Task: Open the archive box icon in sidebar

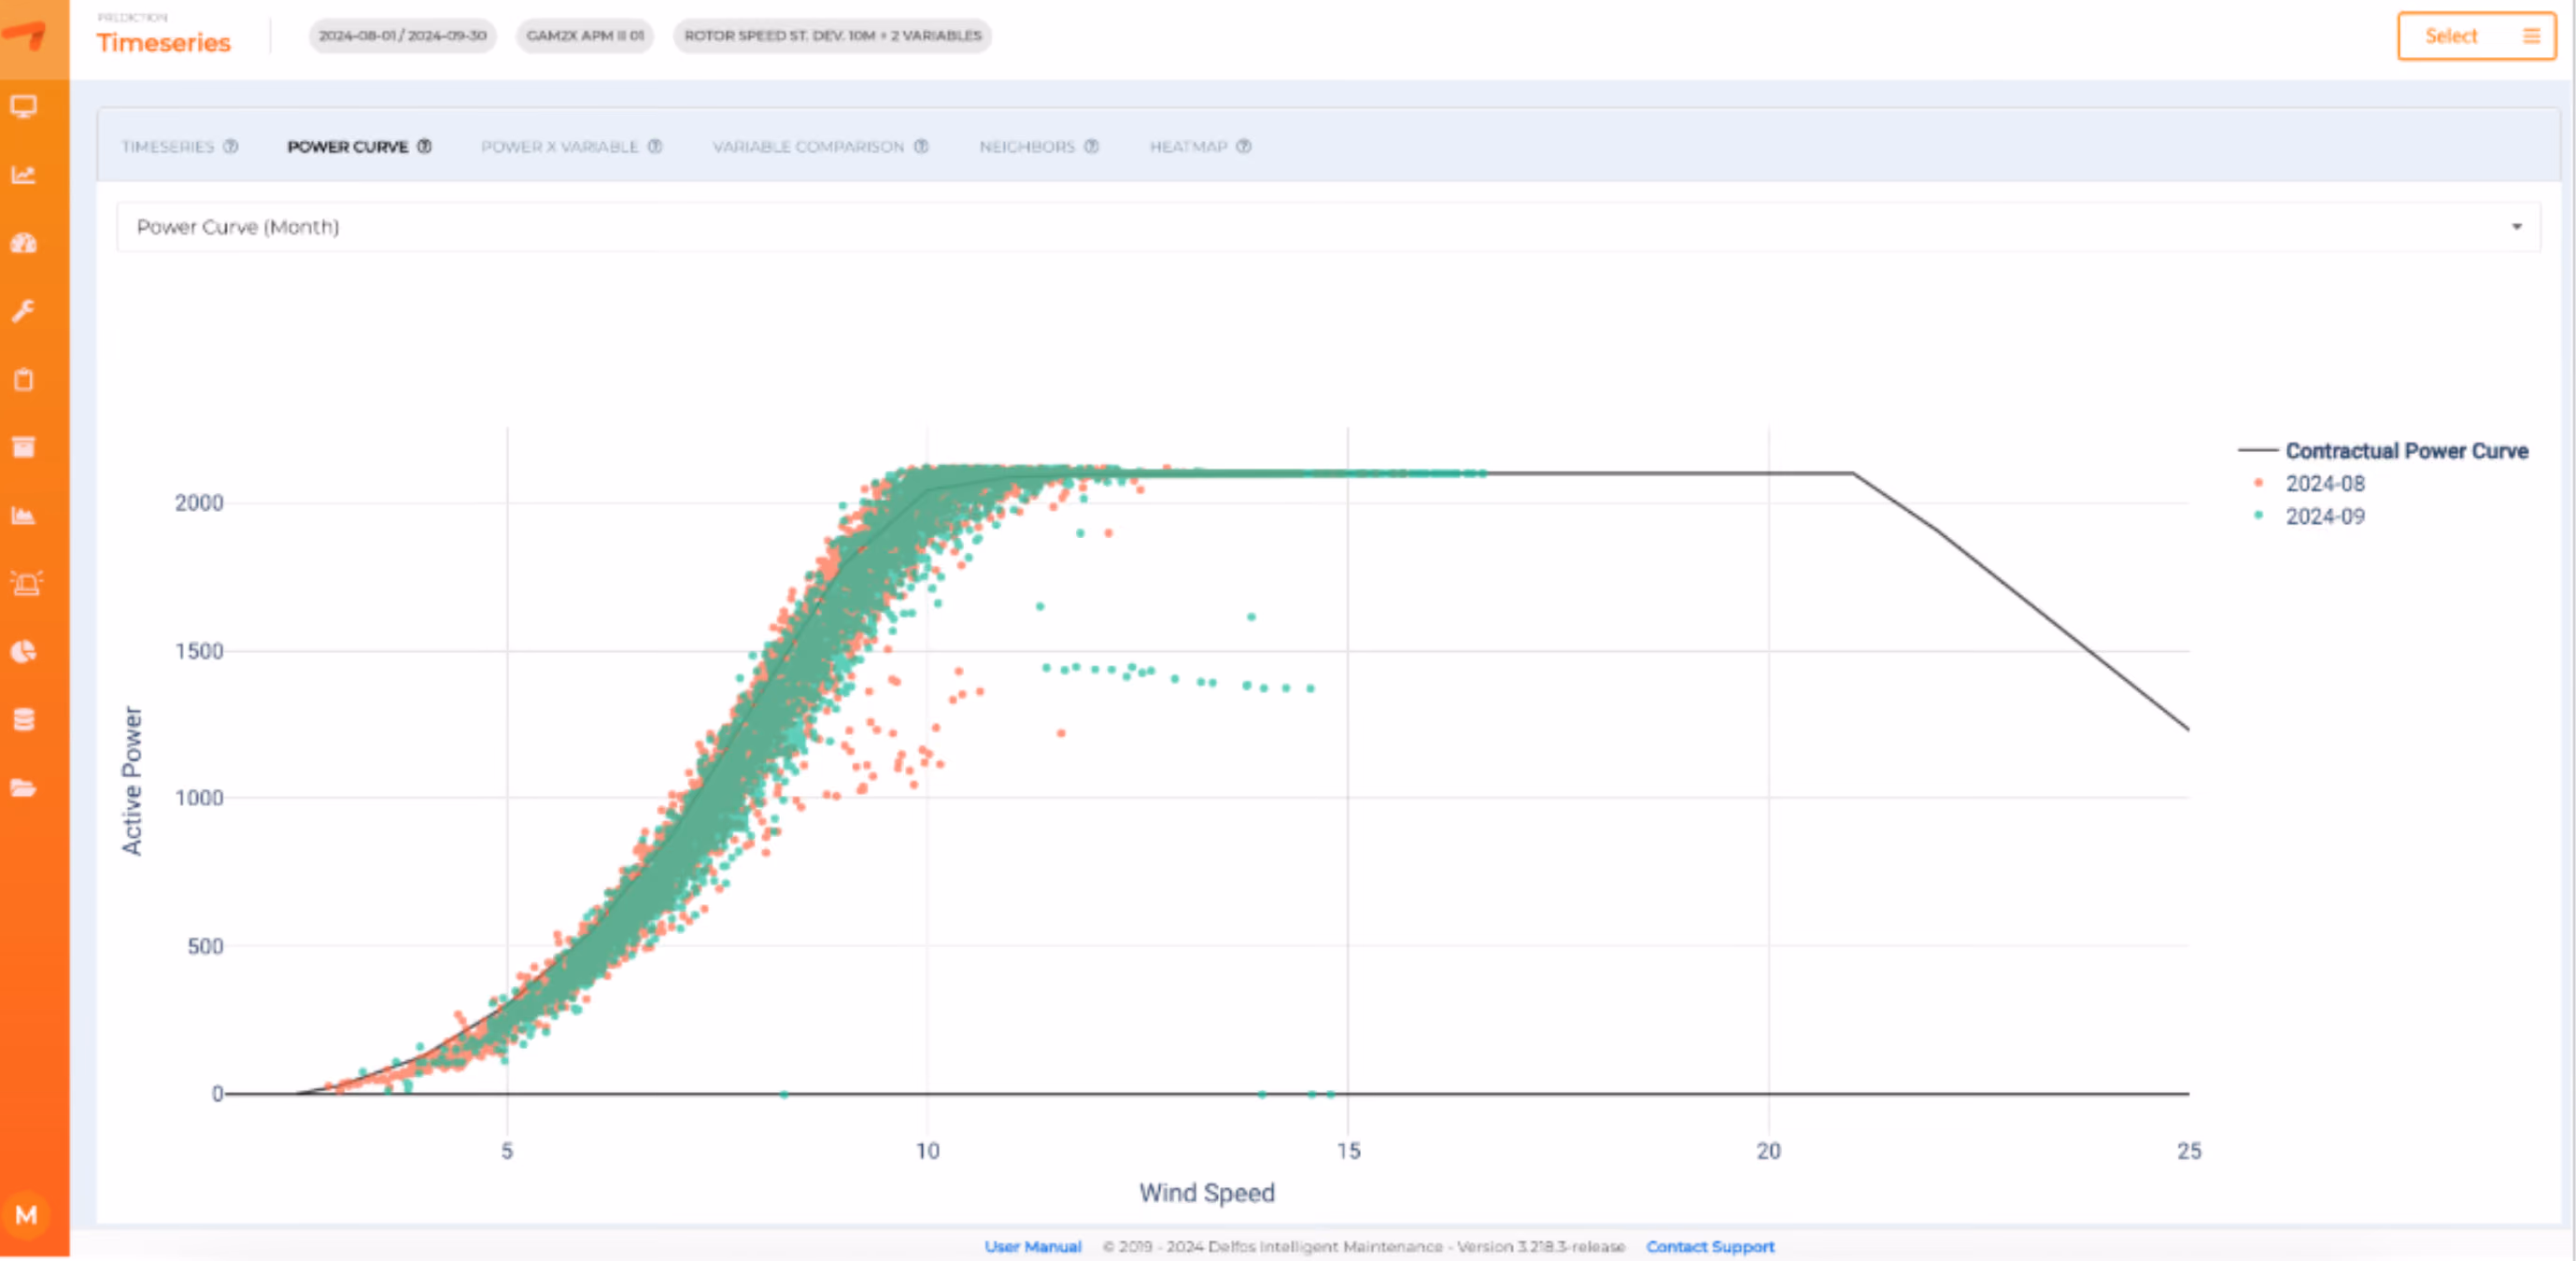Action: [24, 447]
